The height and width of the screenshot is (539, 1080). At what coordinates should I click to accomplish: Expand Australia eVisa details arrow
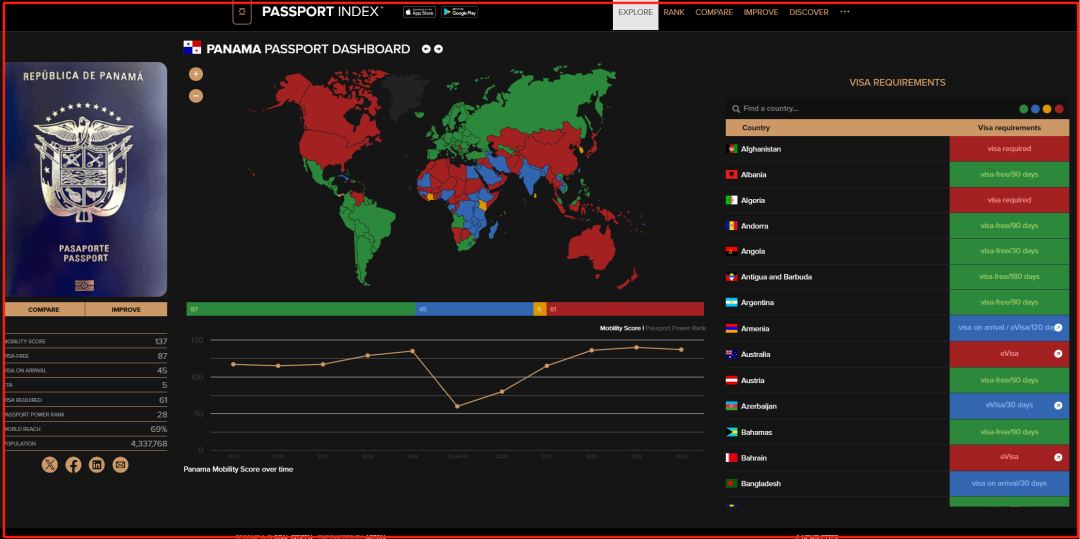click(x=1058, y=354)
